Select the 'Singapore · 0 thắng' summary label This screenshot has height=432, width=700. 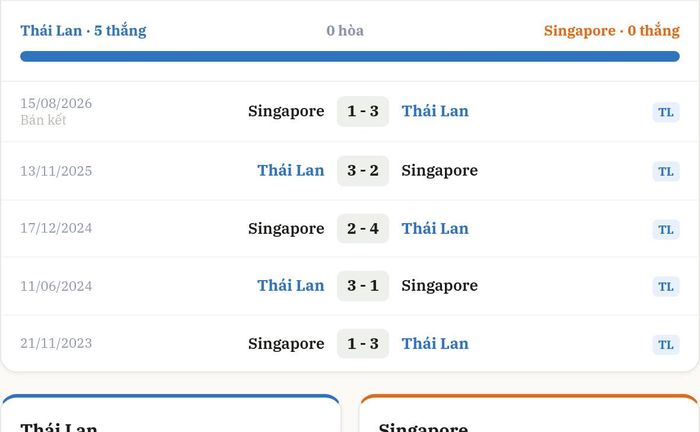[612, 31]
